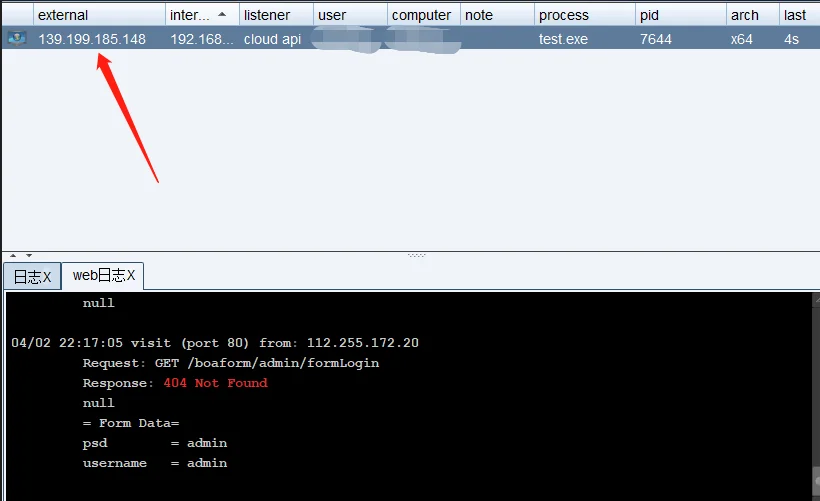
Task: Click the = Form Data= line
Action: pos(131,423)
